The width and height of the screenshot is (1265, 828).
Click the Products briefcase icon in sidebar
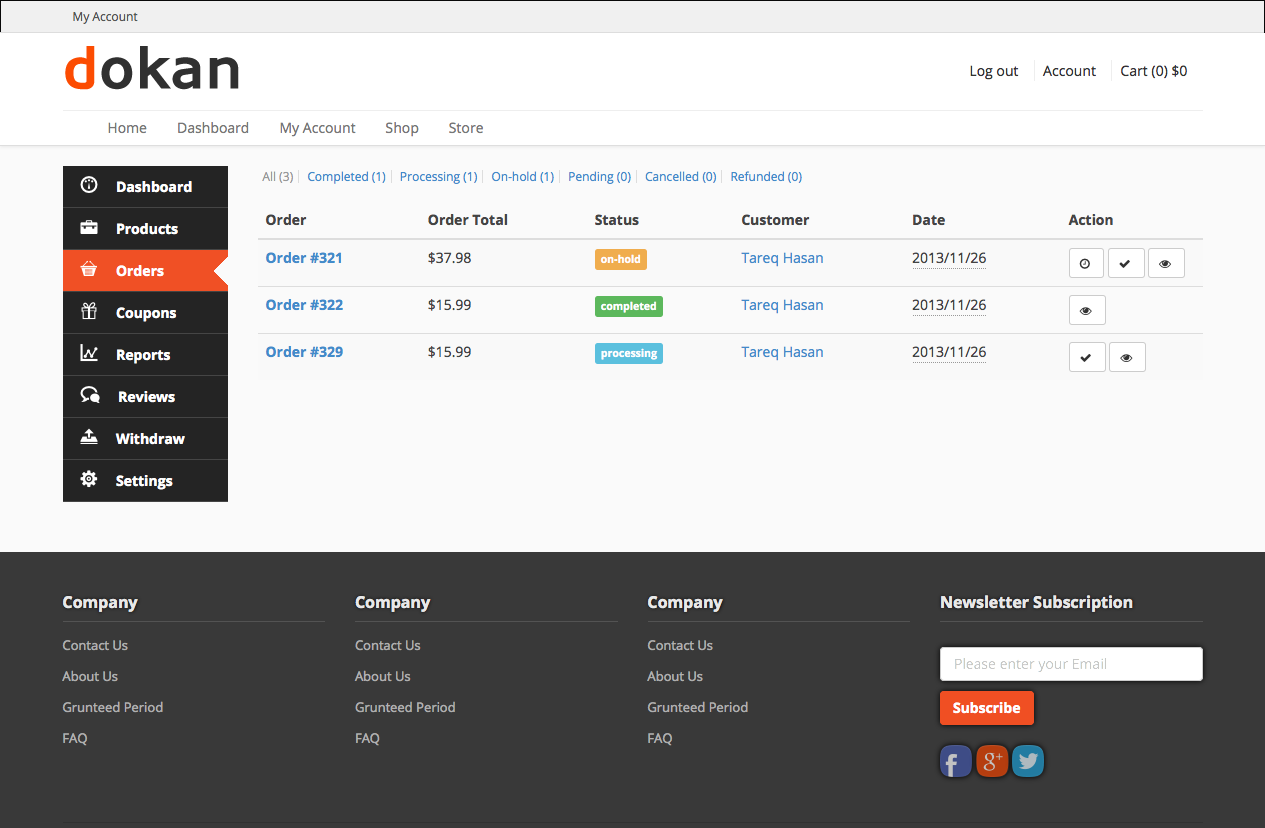89,228
